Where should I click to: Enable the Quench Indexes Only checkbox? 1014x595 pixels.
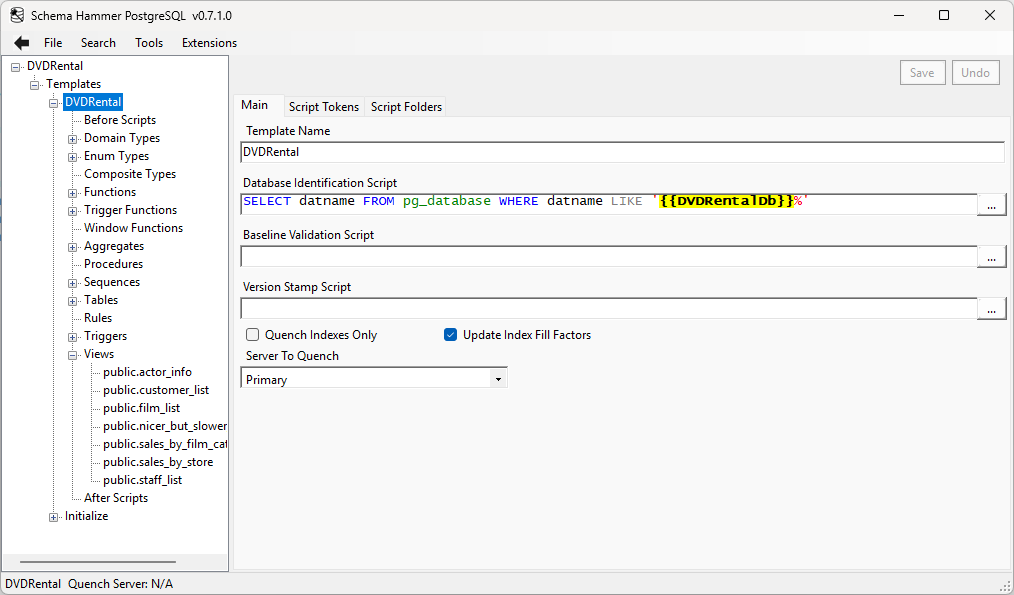pos(252,334)
